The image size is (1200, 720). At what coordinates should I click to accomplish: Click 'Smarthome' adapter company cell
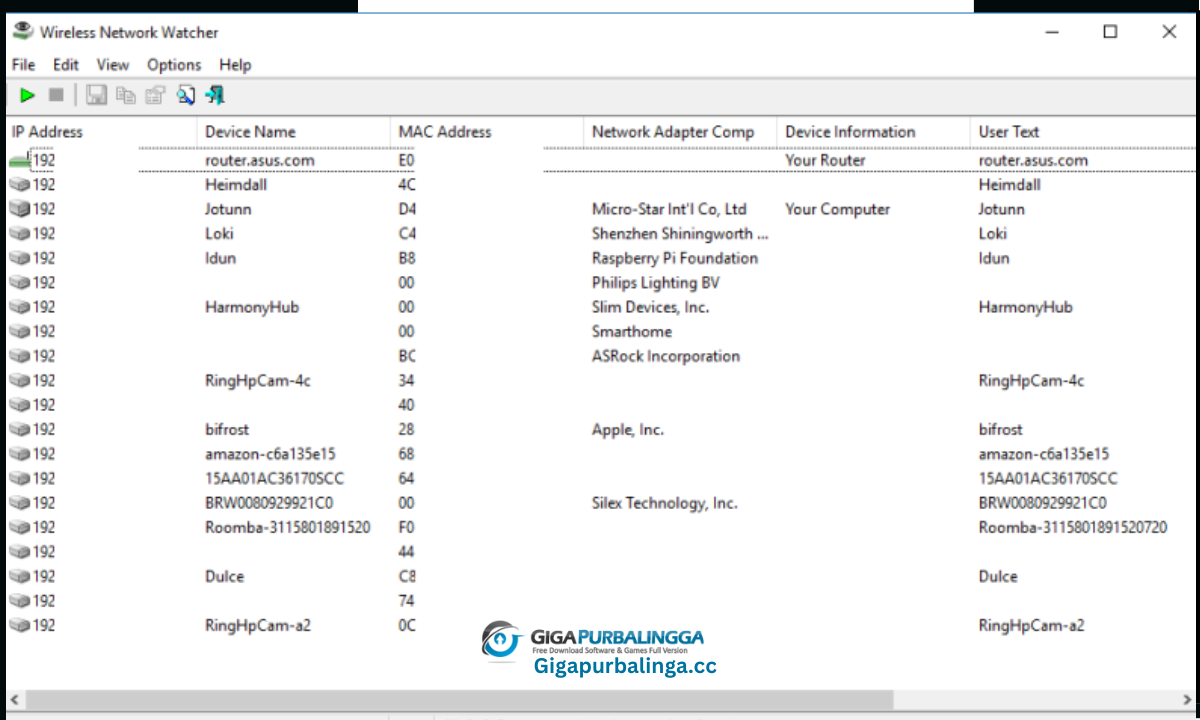pos(632,332)
